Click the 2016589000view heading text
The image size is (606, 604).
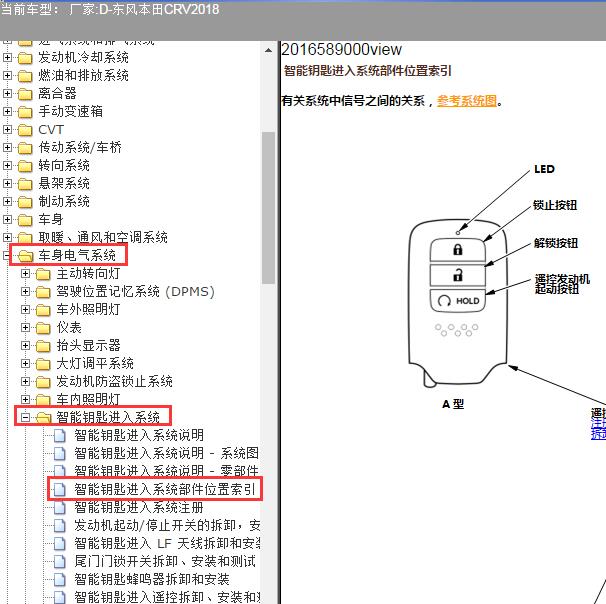[x=342, y=49]
